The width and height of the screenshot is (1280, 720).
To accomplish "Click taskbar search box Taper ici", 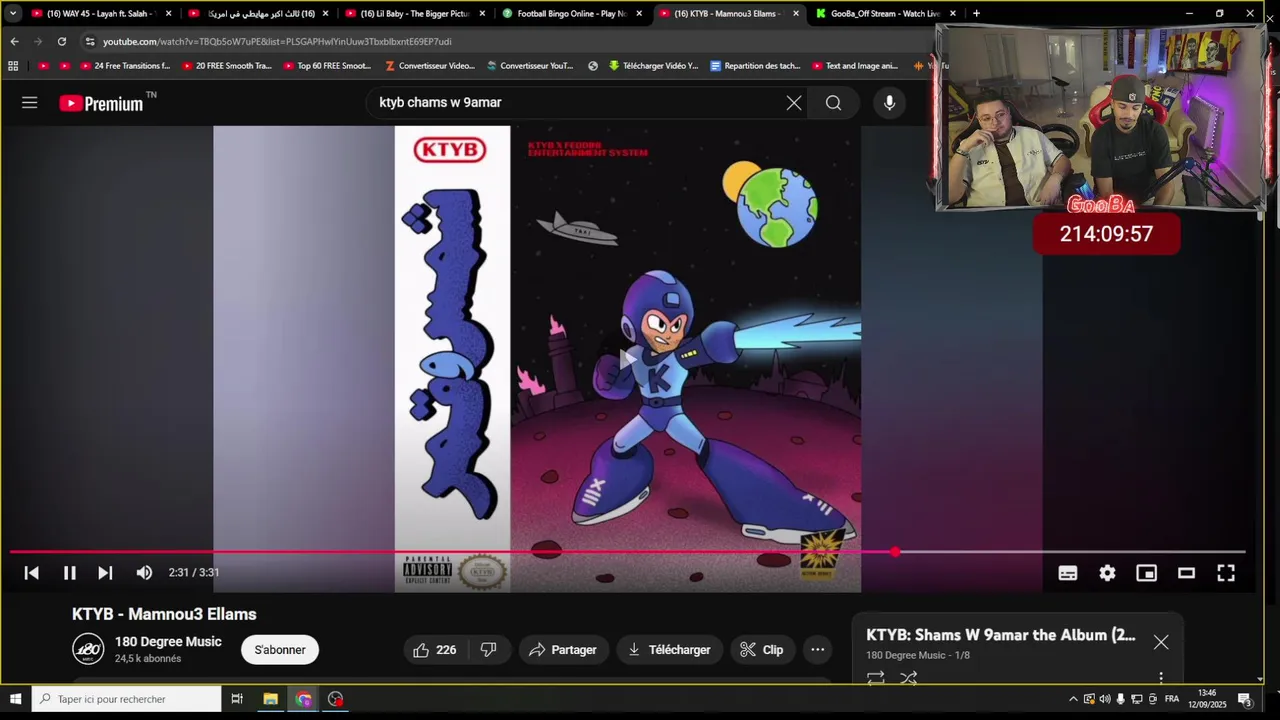I will (127, 699).
